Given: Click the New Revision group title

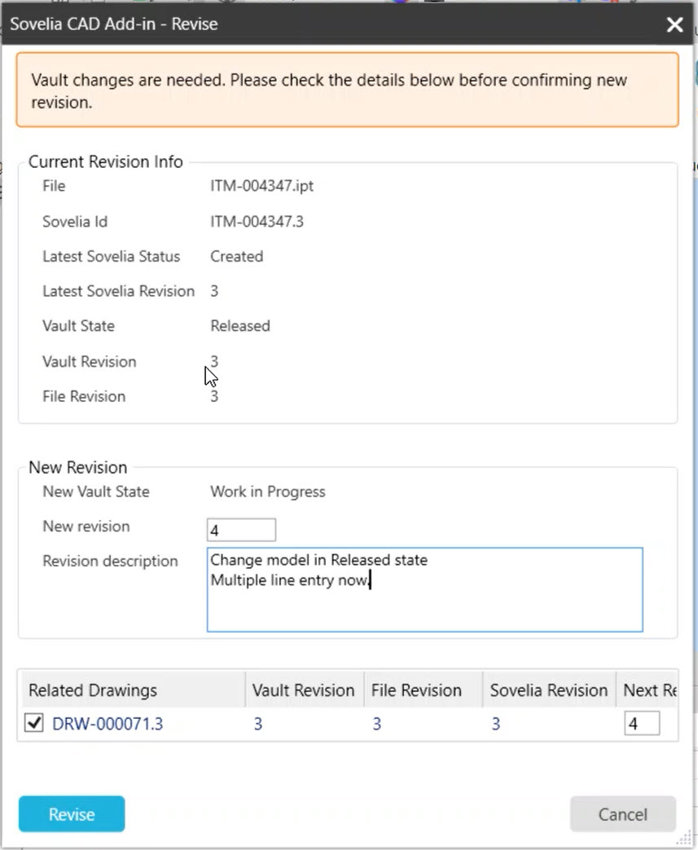Looking at the screenshot, I should click(78, 467).
